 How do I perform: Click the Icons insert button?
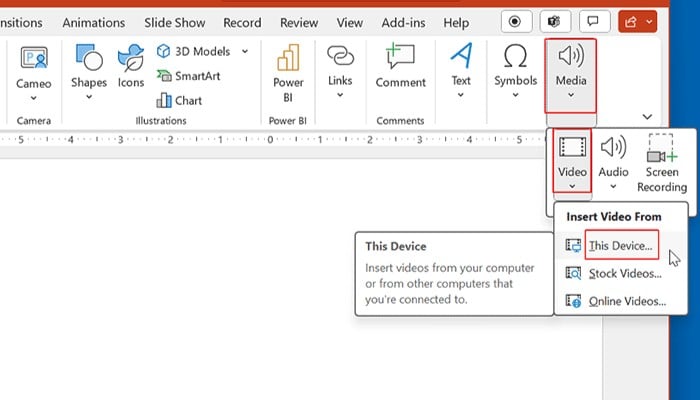coord(131,67)
